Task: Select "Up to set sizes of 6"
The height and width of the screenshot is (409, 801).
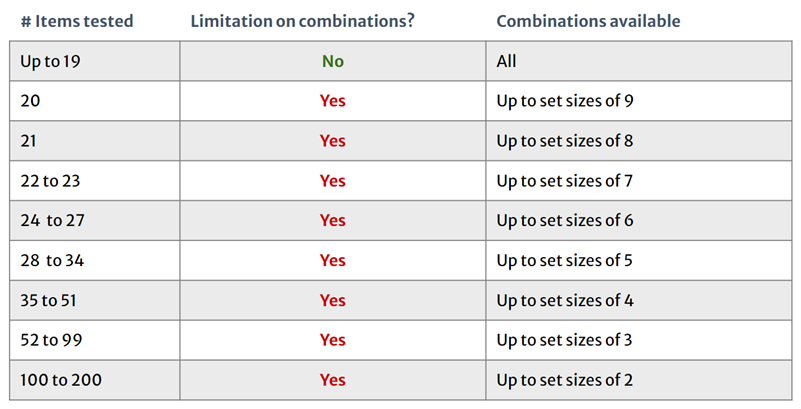Action: coord(564,221)
